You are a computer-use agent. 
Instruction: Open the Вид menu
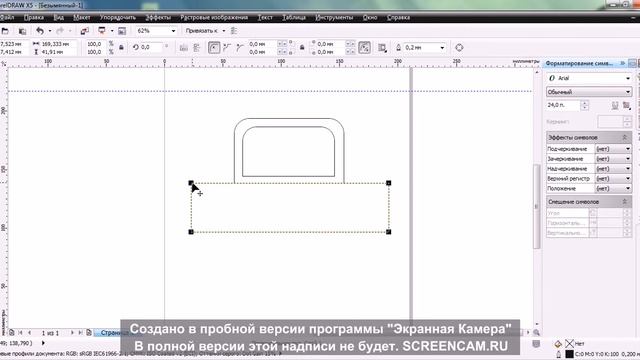(59, 18)
